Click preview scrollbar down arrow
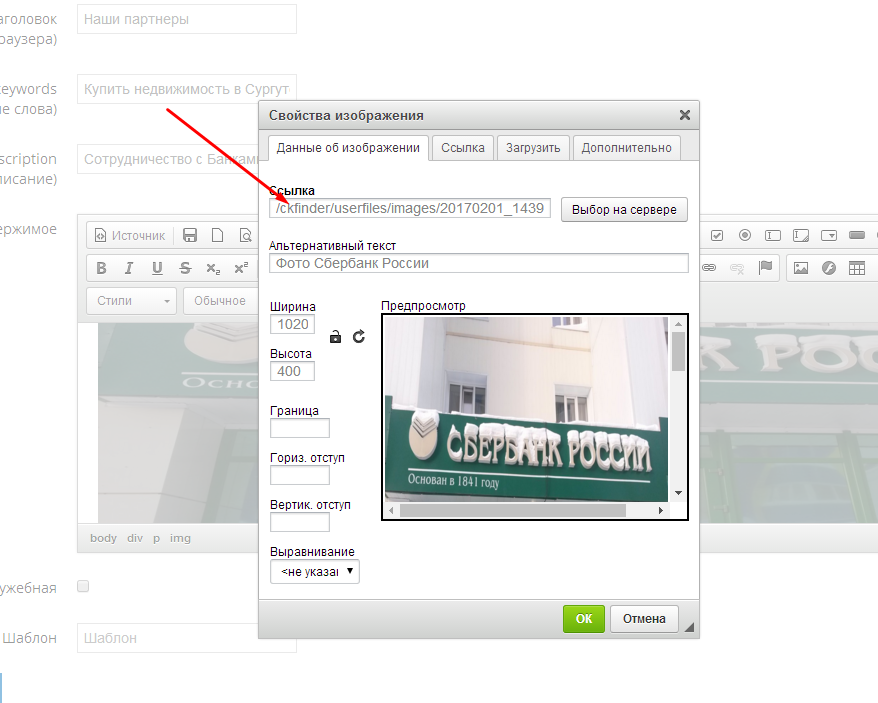The width and height of the screenshot is (878, 703). pos(678,493)
